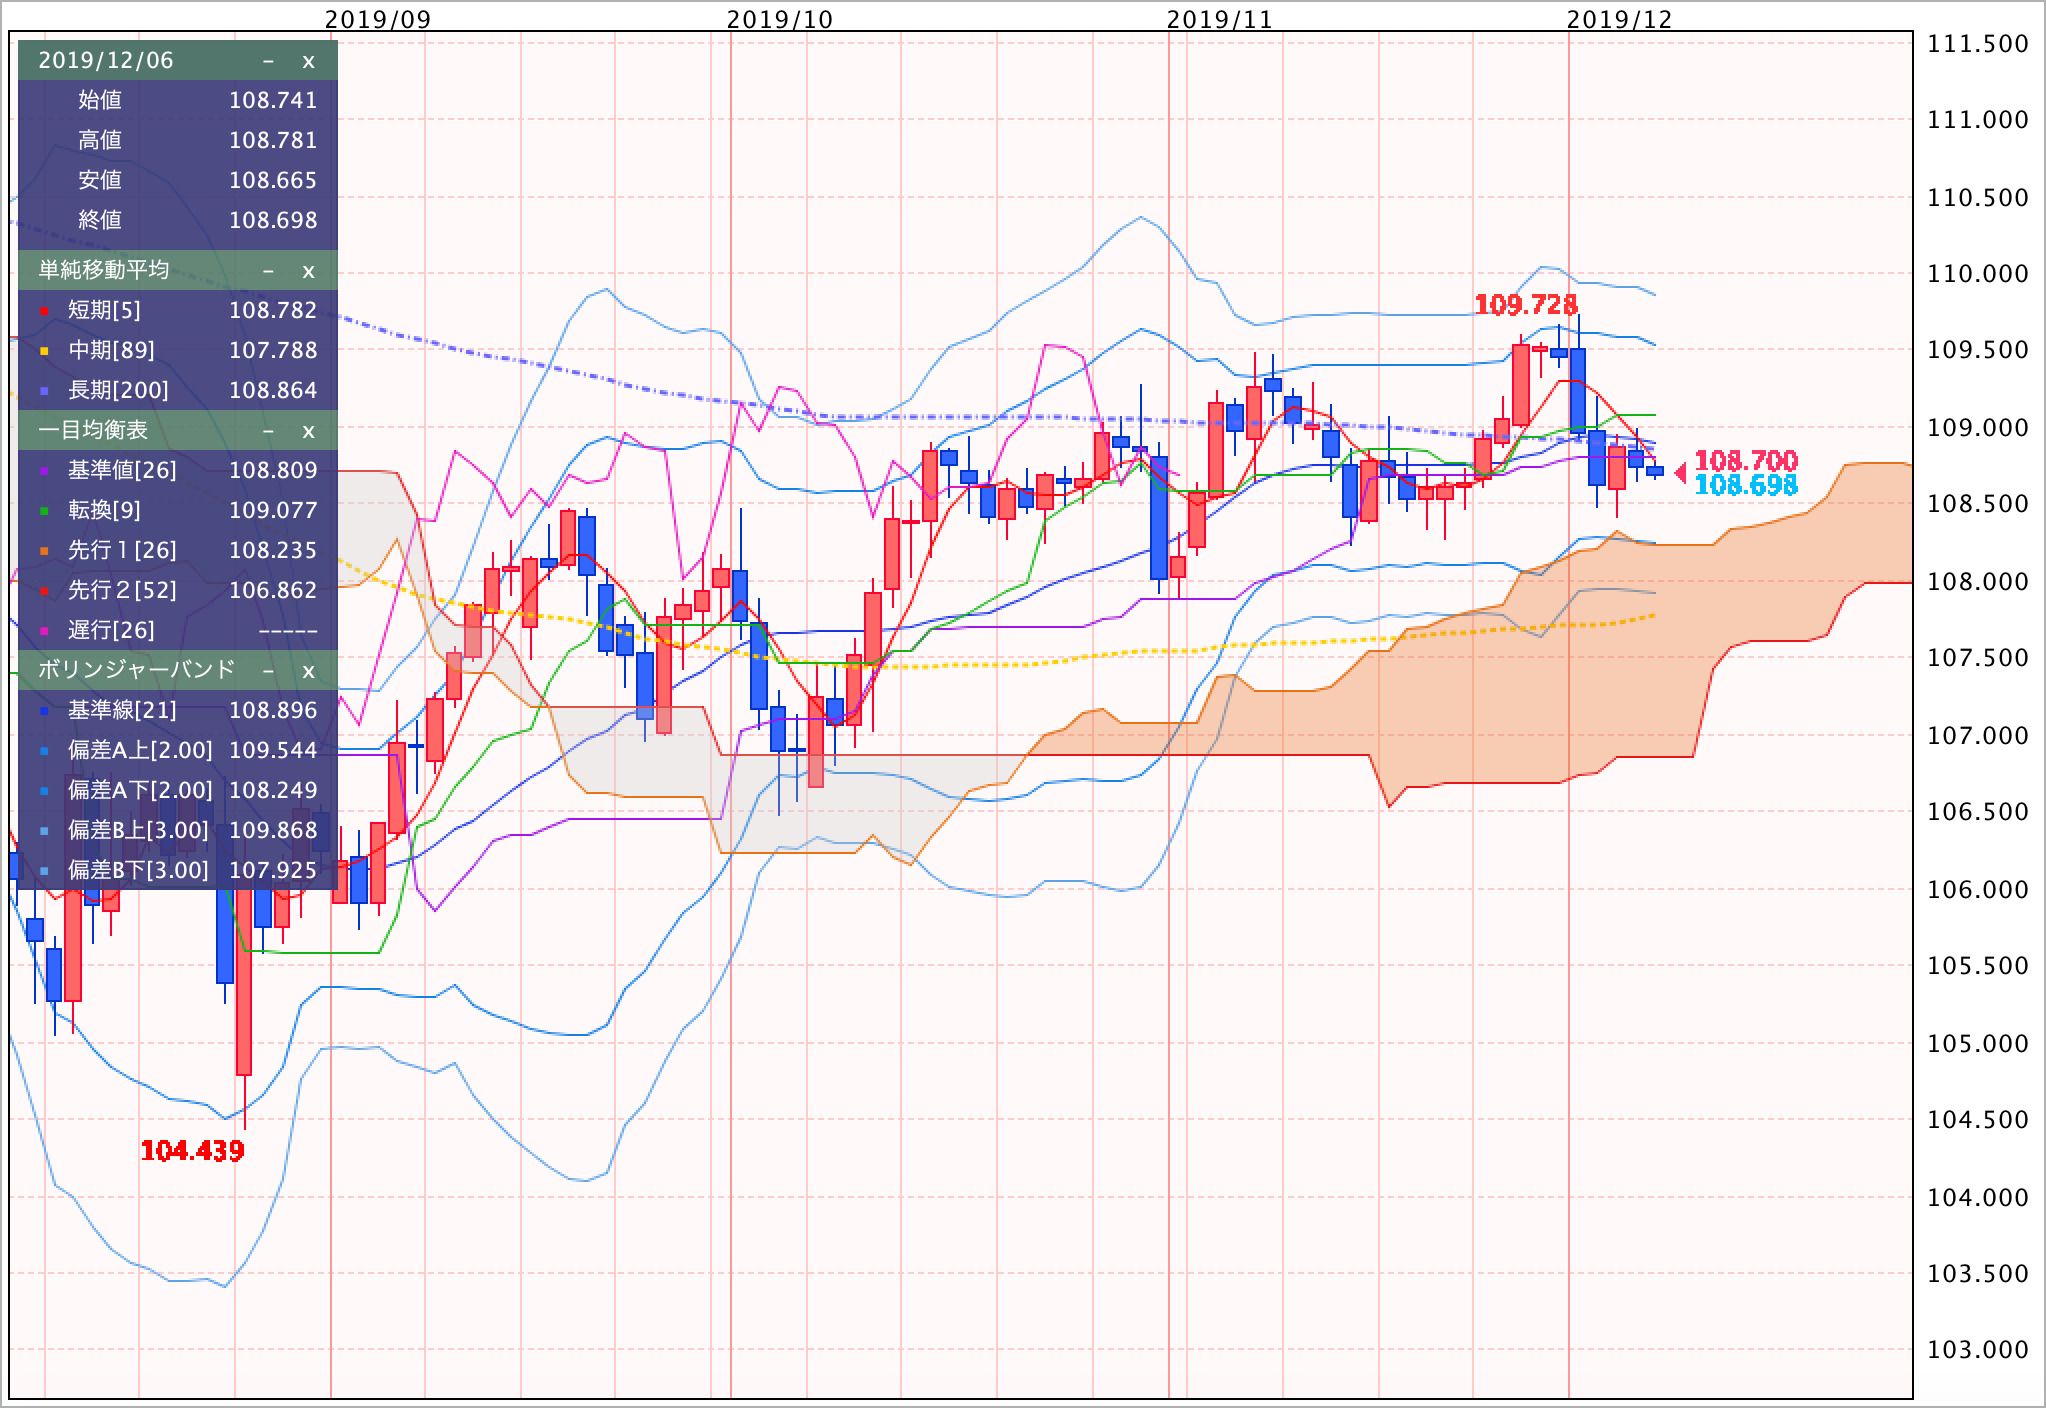
Task: Click the 104.439 low price label
Action: pos(192,1151)
